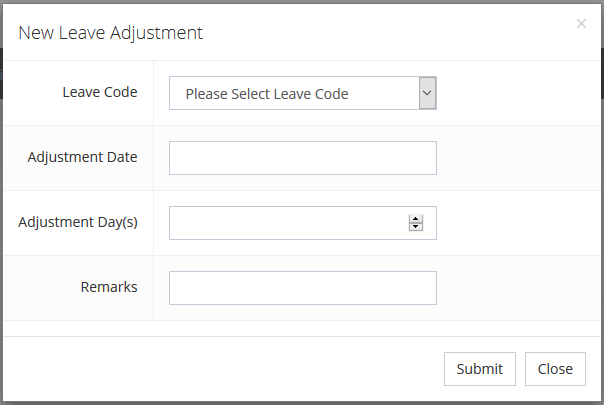Click the Adjustment Day(s) label
This screenshot has height=405, width=604.
coord(78,222)
